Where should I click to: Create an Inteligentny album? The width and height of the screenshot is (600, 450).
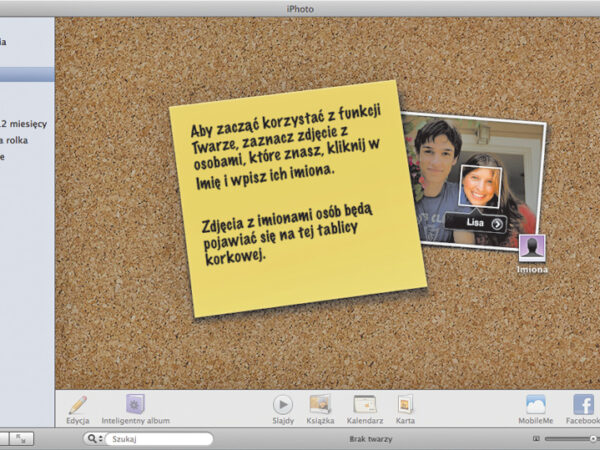[136, 404]
